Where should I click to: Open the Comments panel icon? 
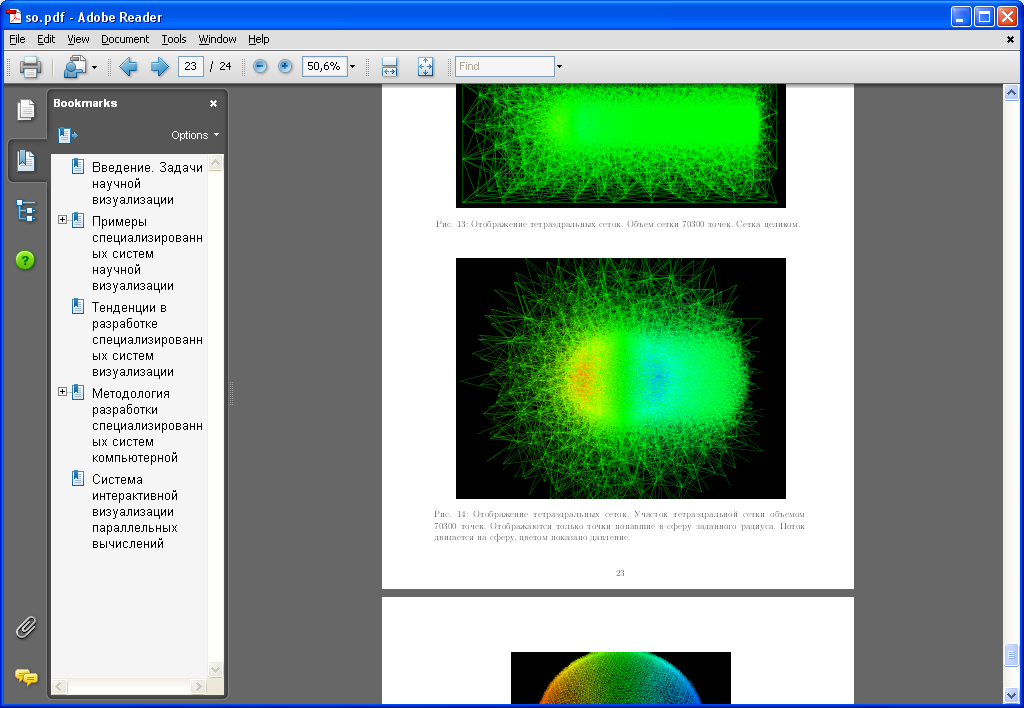click(26, 677)
